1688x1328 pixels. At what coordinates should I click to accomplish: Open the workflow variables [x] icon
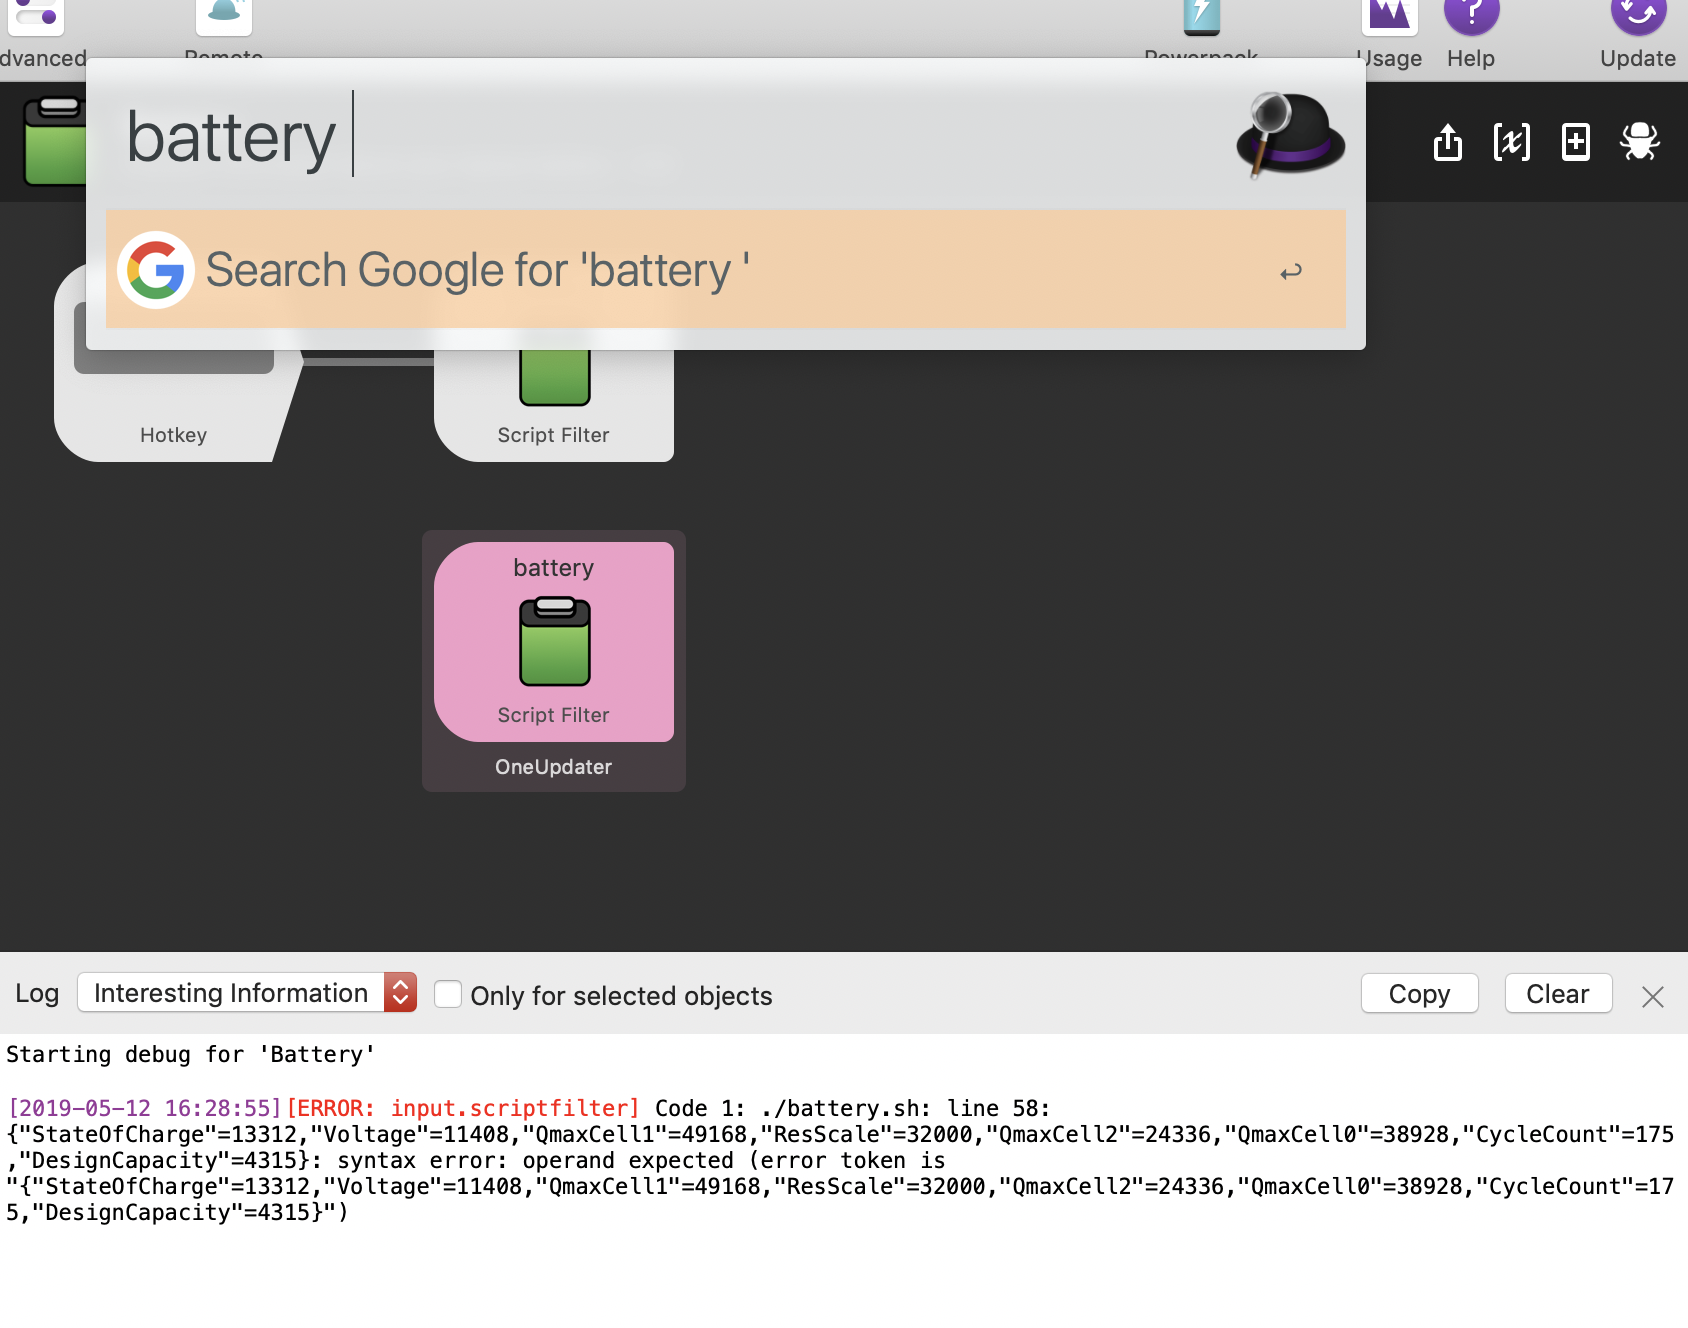[1511, 142]
